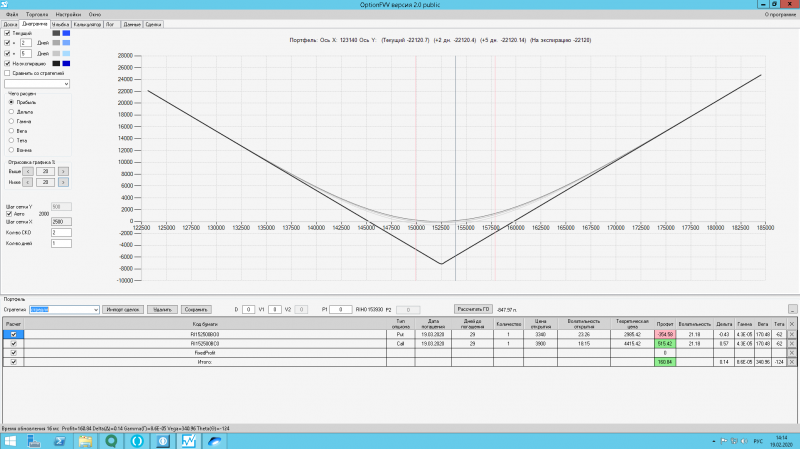Screen dimensions: 800x449
Task: Remove the Call option row with X
Action: point(791,343)
